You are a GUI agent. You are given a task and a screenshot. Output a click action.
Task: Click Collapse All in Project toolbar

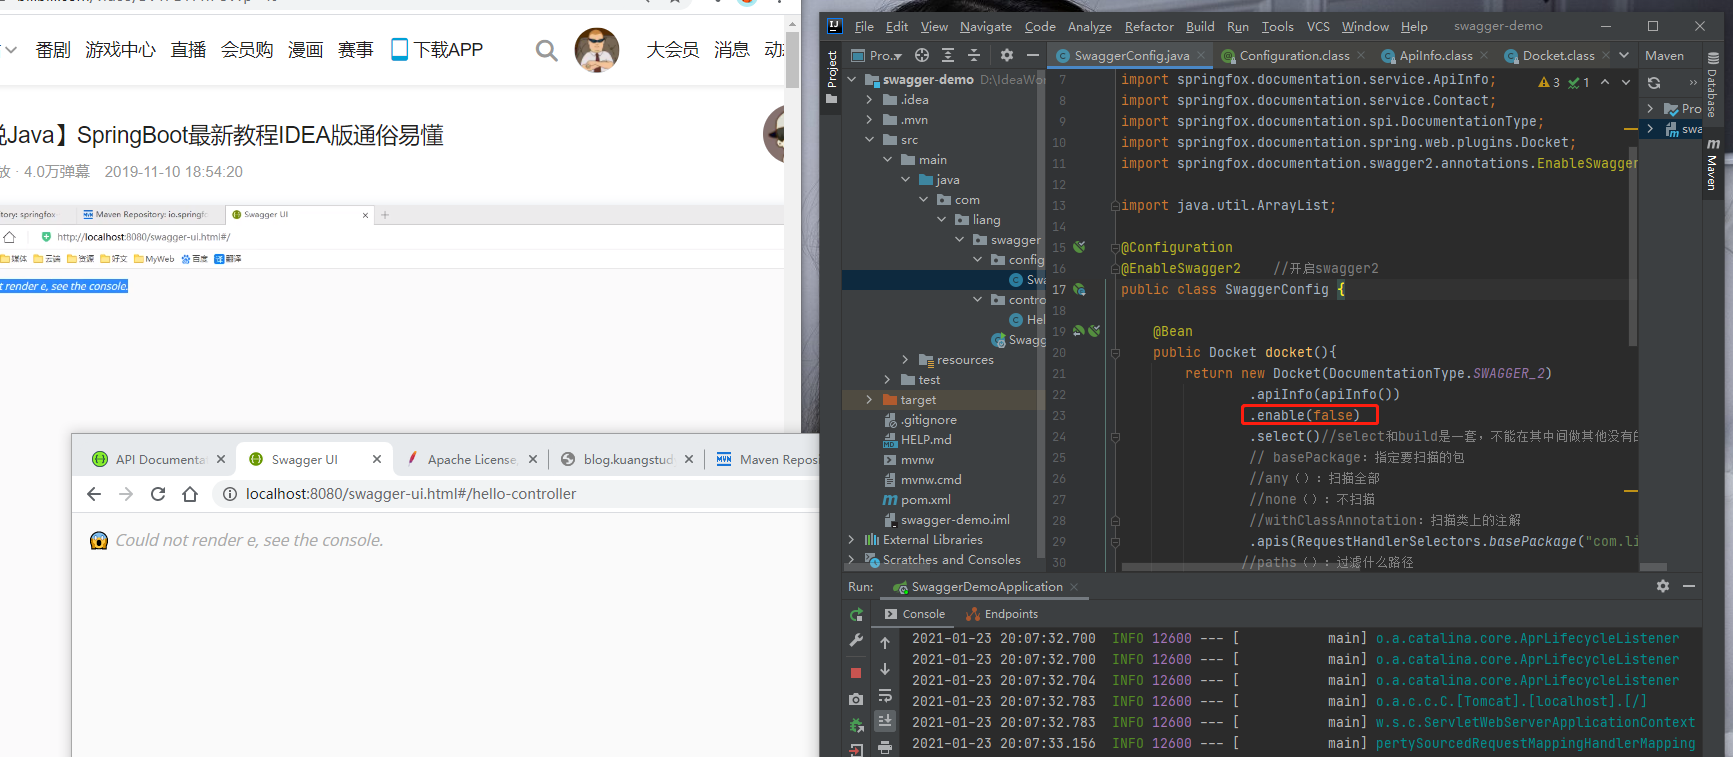(974, 55)
